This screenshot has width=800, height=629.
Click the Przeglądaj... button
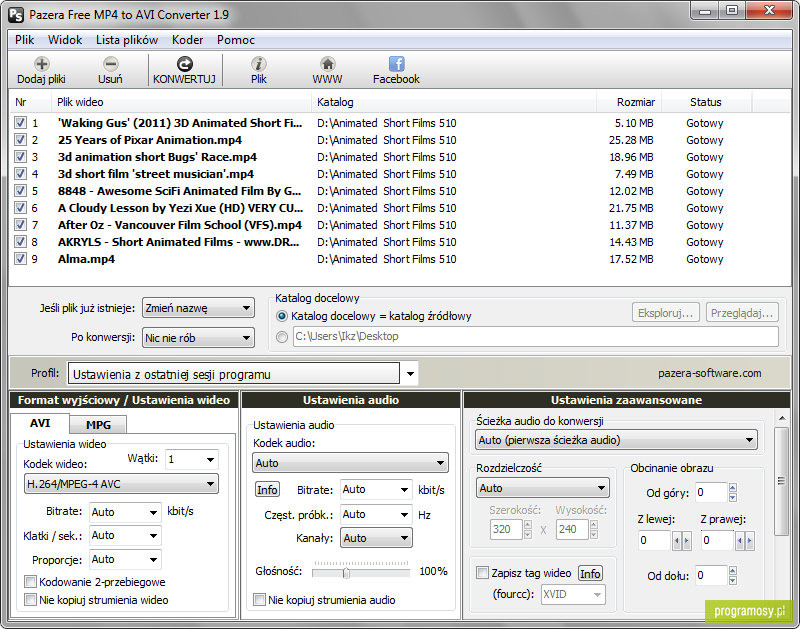tap(742, 313)
